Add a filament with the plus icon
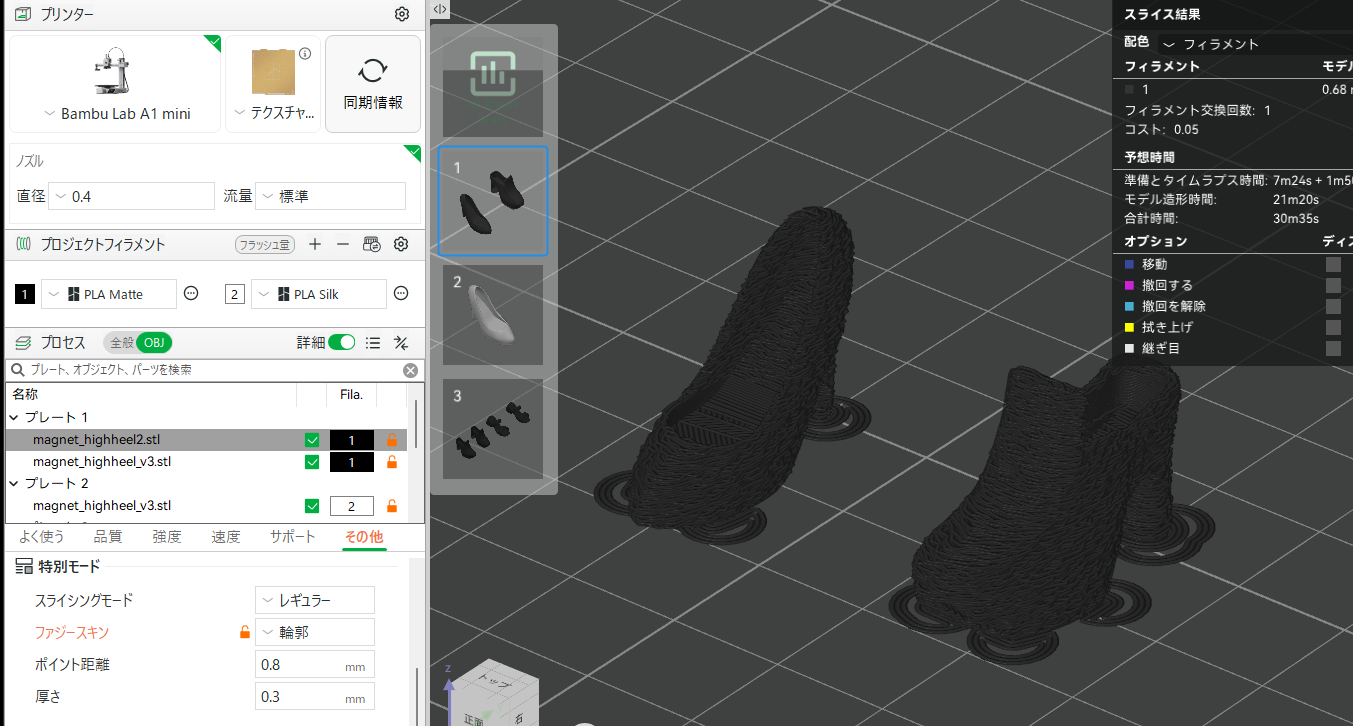Image resolution: width=1353 pixels, height=726 pixels. [315, 244]
